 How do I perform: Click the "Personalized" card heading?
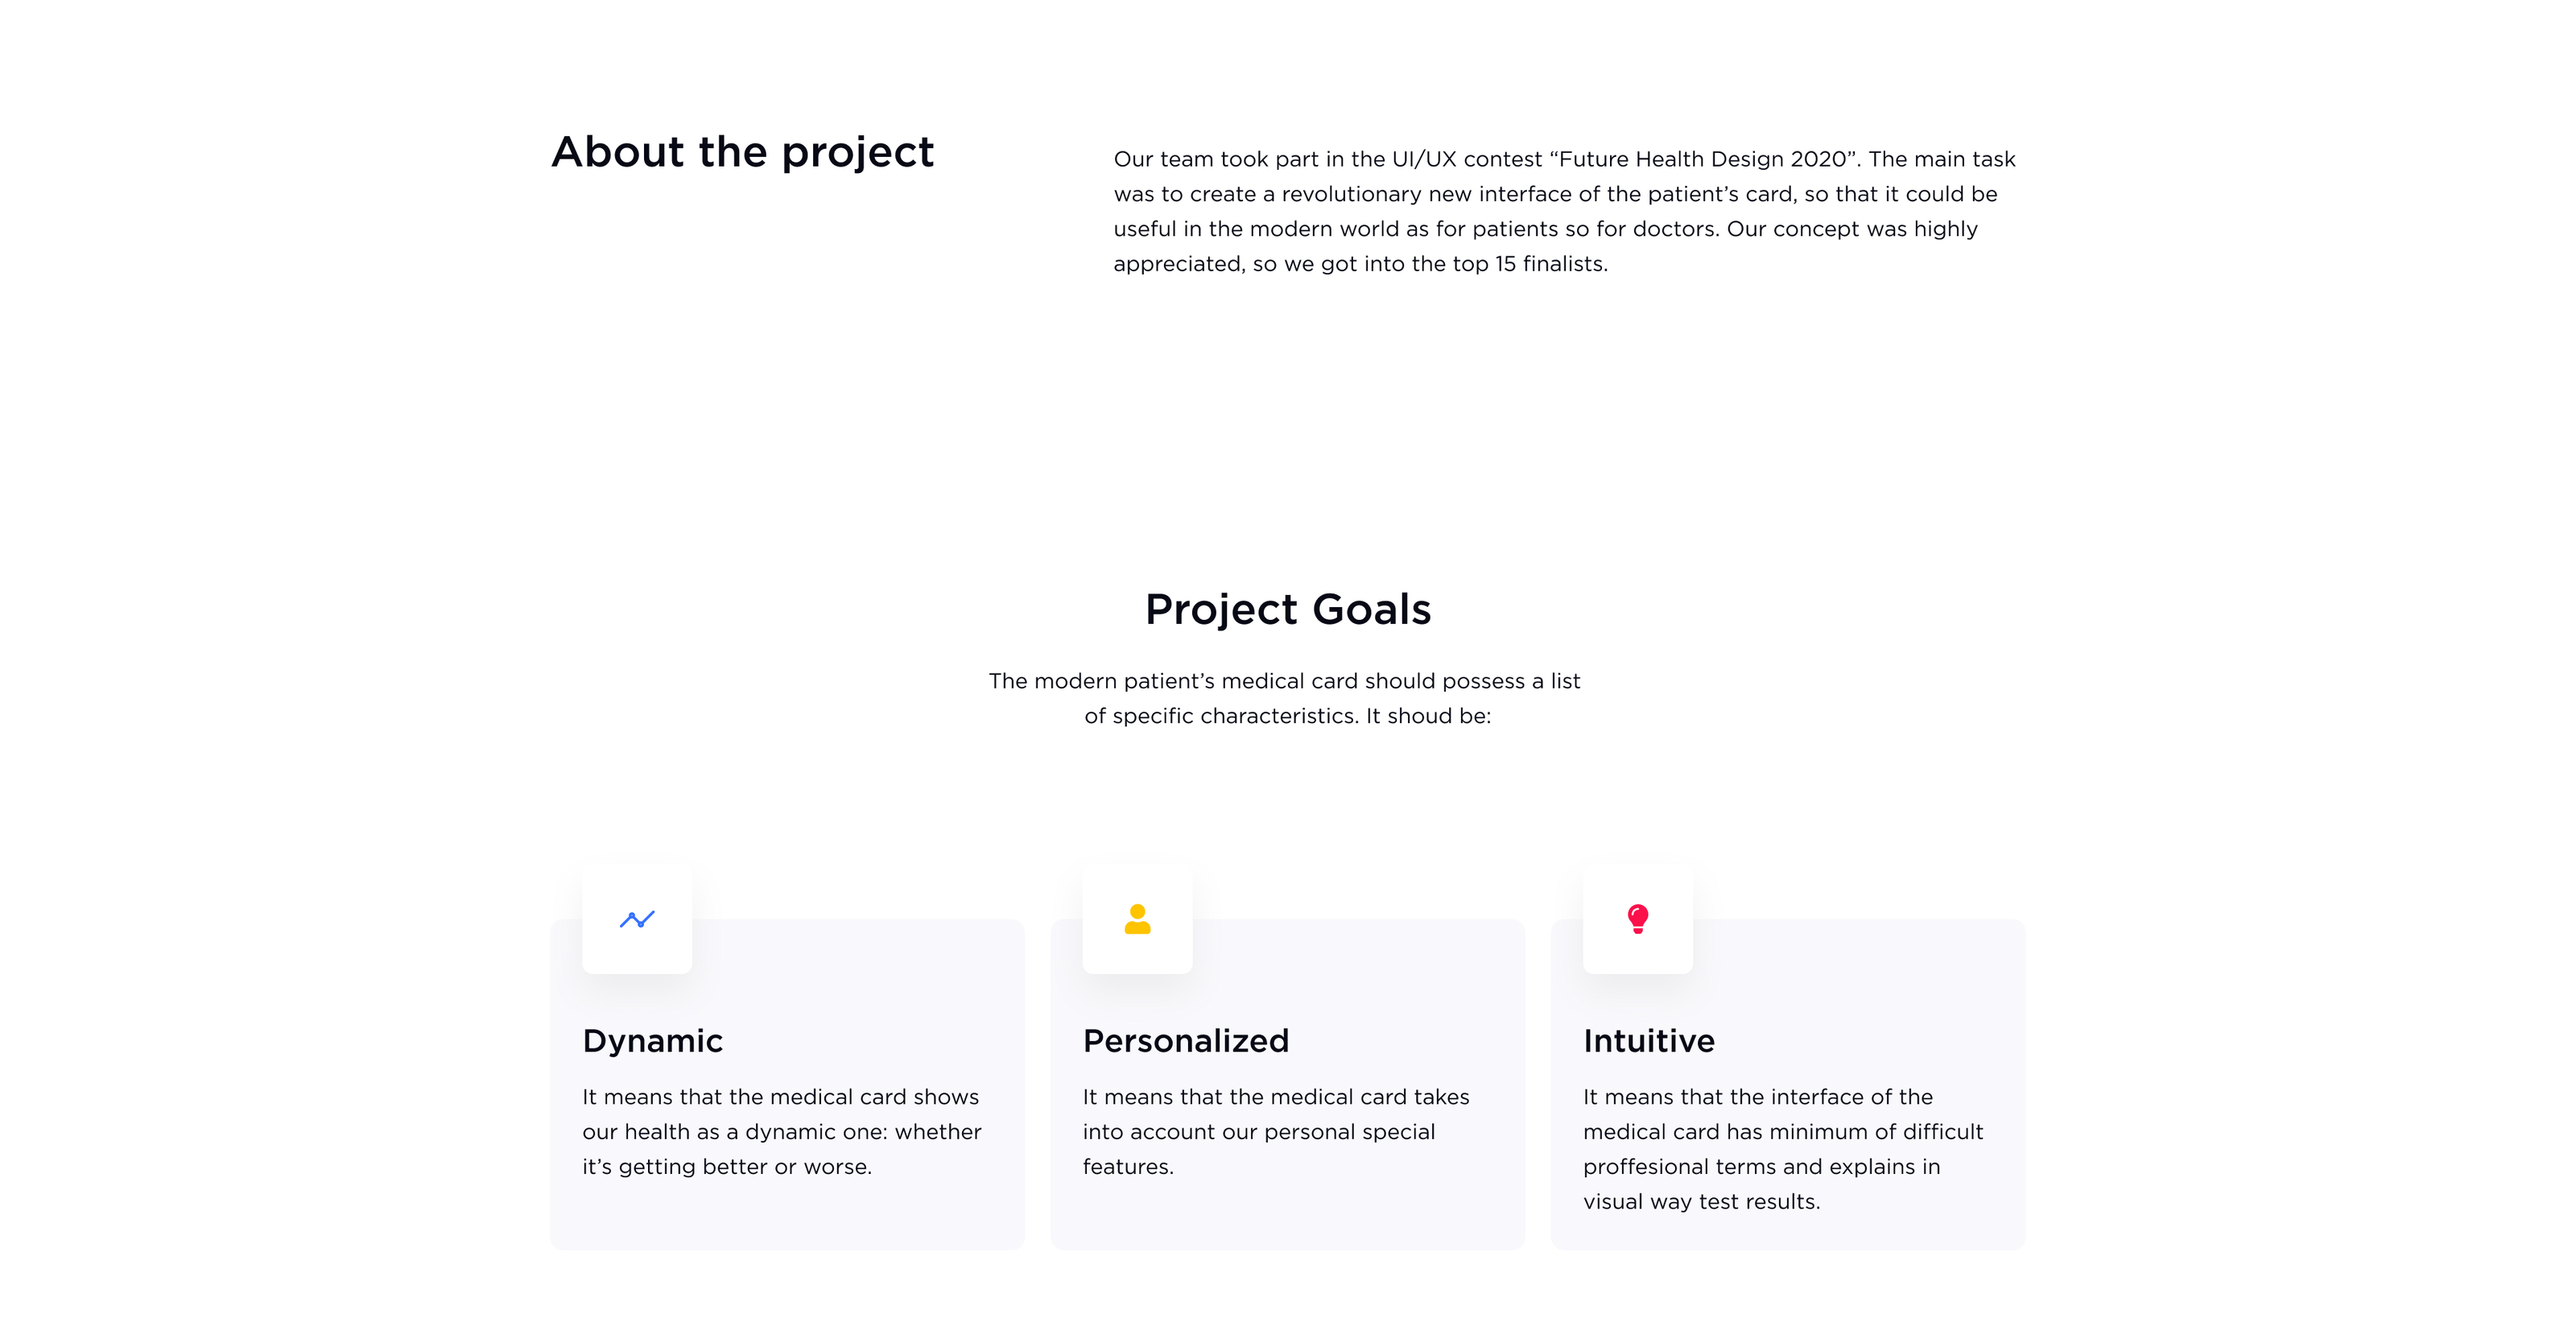click(x=1185, y=1041)
